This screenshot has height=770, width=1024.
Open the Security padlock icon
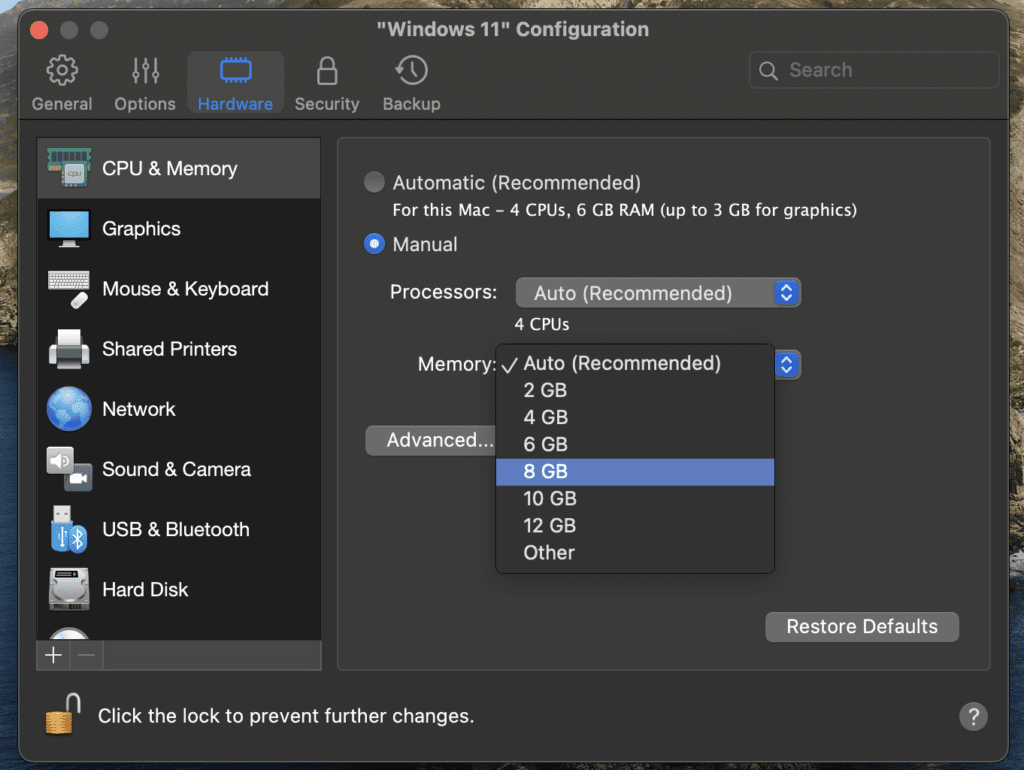[327, 71]
